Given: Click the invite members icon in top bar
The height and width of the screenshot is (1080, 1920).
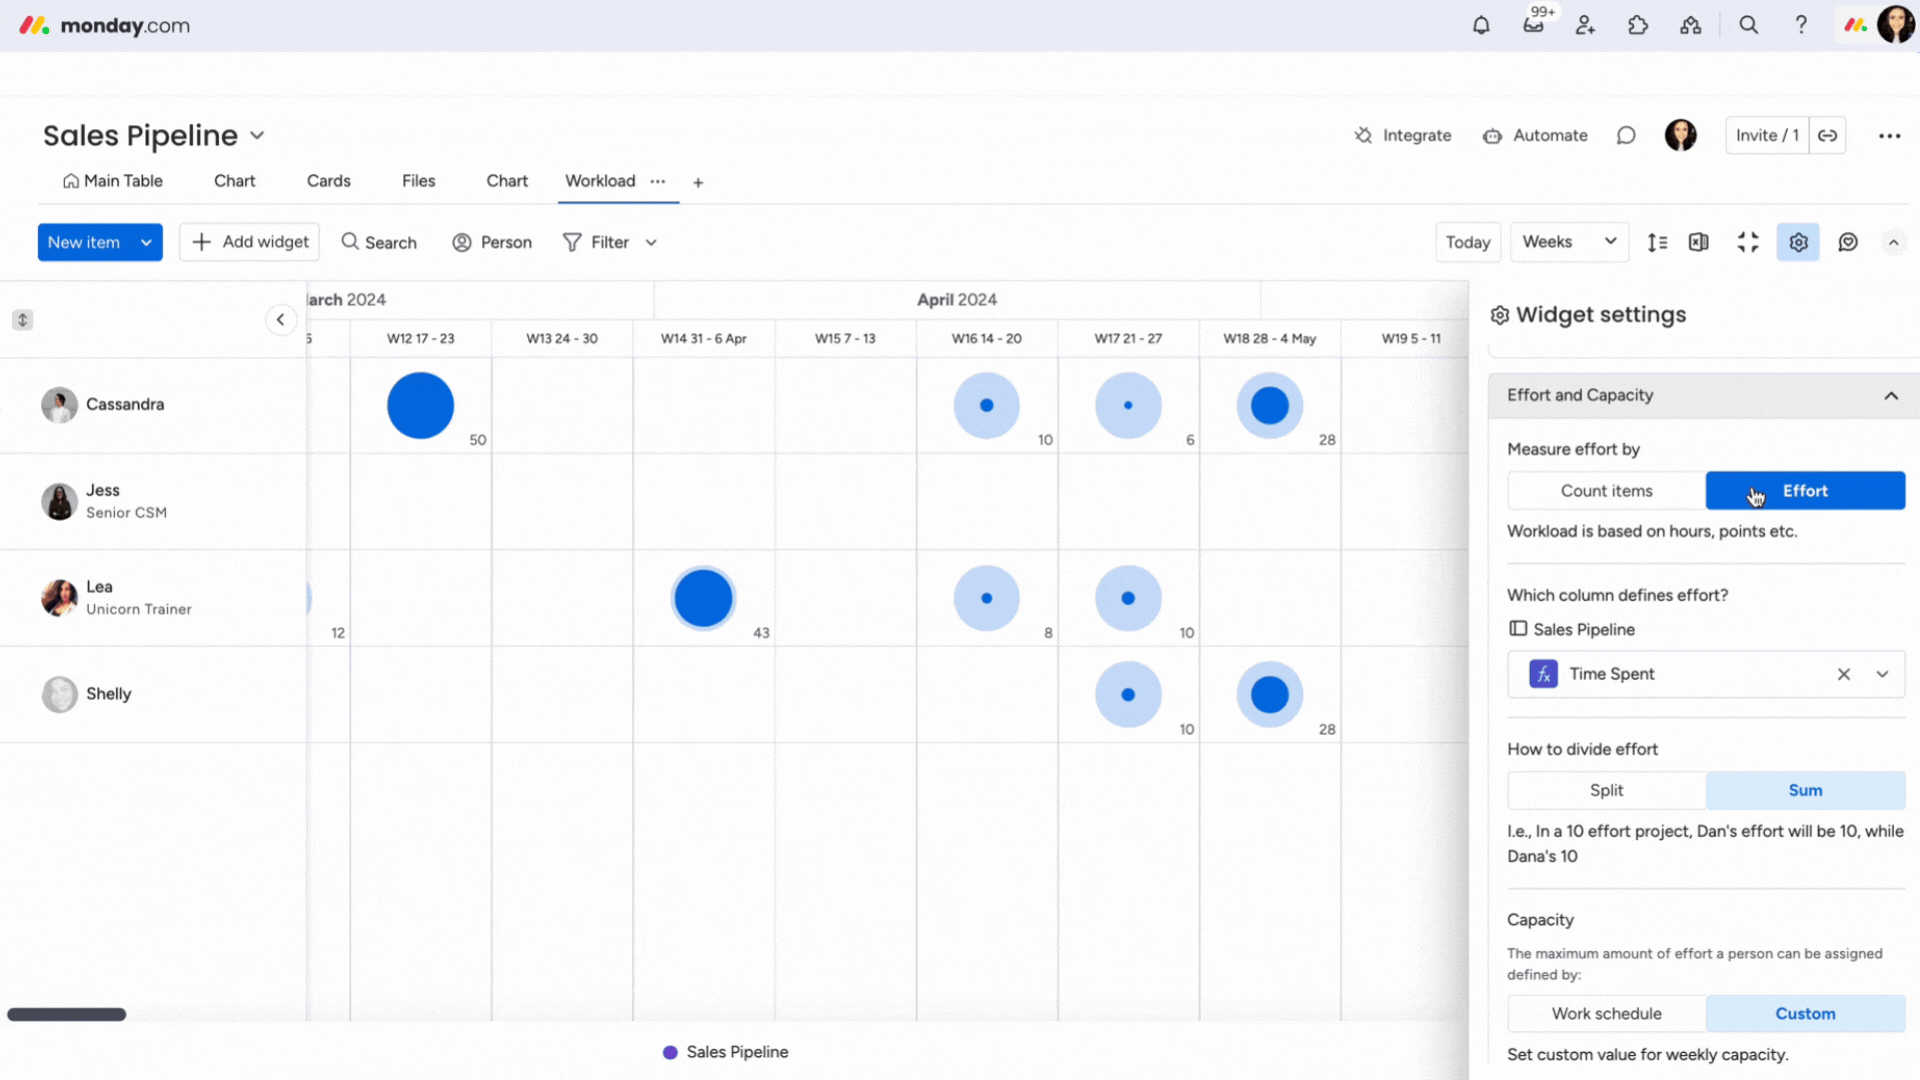Looking at the screenshot, I should tap(1585, 25).
